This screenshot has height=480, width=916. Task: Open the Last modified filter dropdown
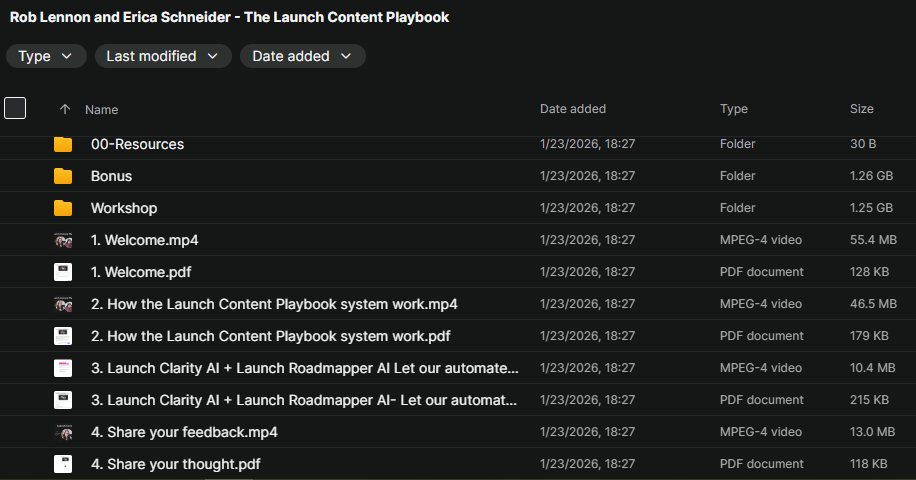(163, 56)
